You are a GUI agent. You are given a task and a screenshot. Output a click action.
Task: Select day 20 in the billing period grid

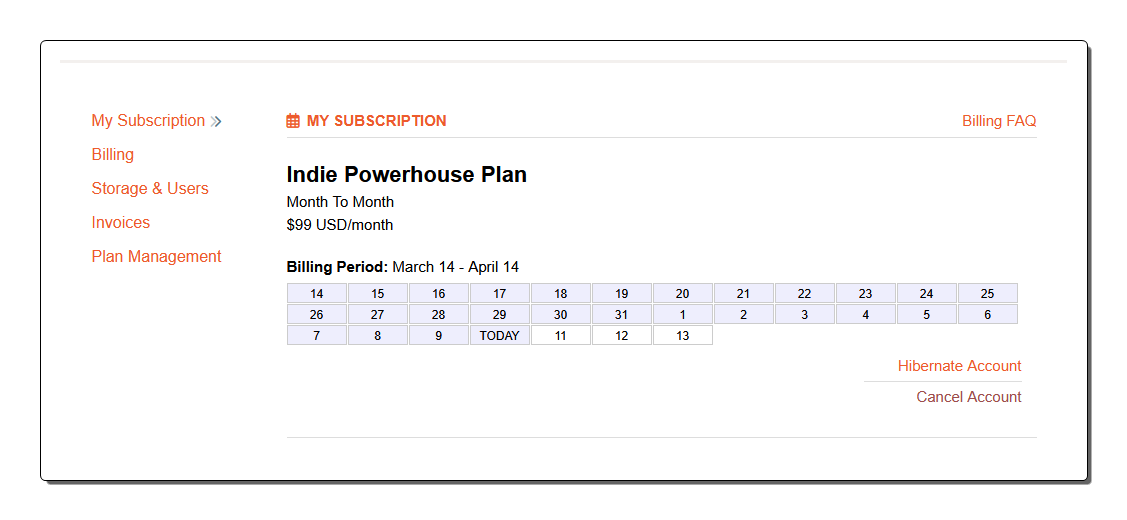click(x=683, y=294)
